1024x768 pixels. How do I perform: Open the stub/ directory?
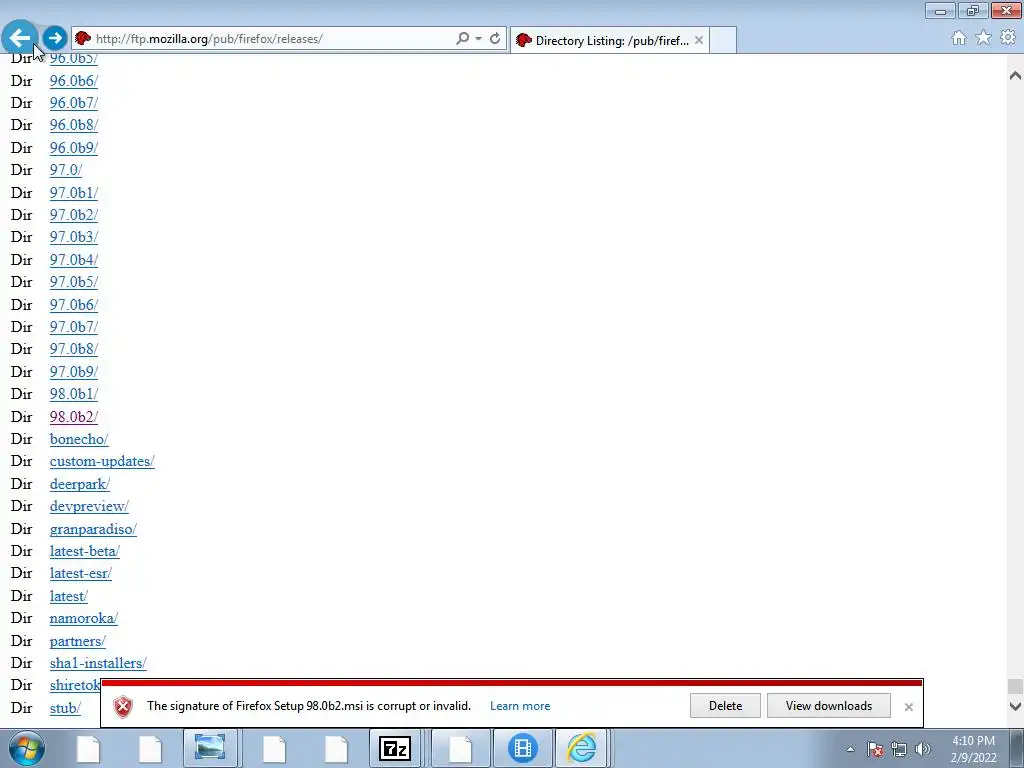65,709
